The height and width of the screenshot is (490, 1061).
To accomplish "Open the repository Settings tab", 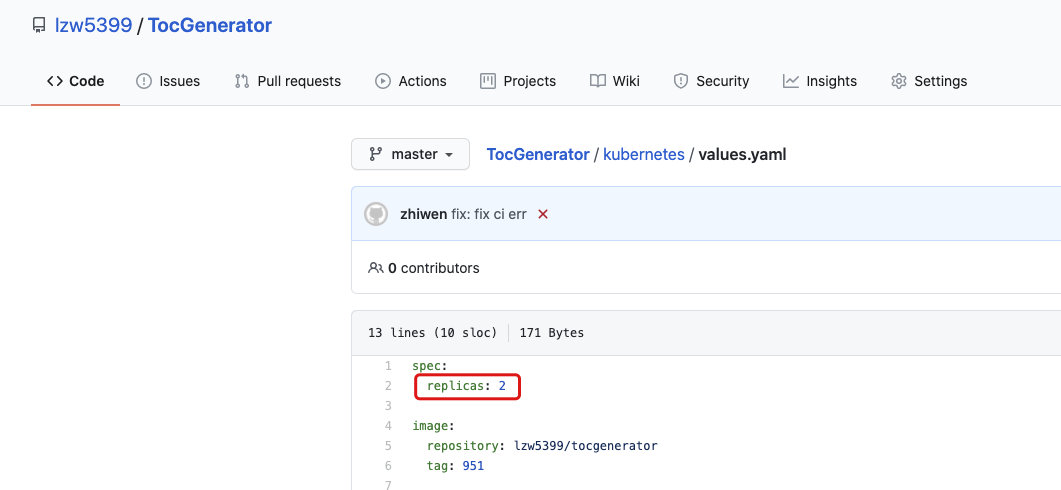I will (x=929, y=81).
